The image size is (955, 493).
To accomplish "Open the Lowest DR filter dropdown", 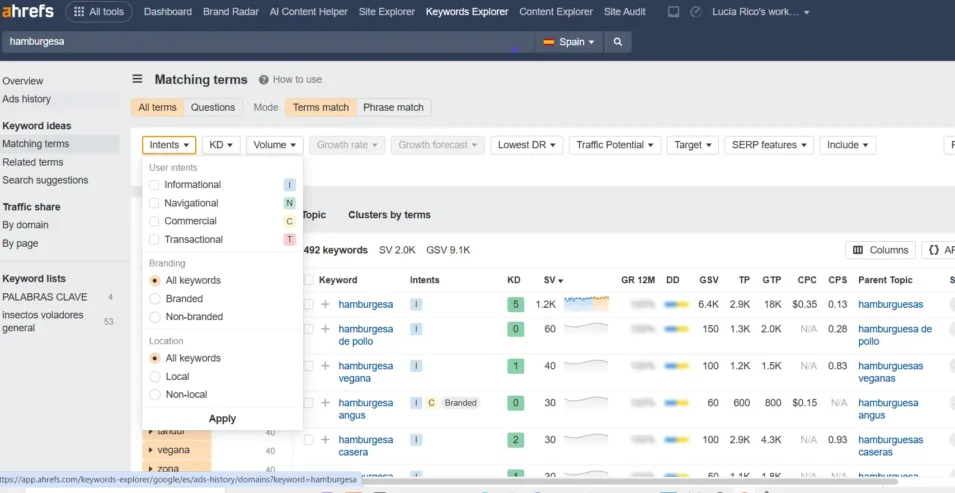I will (526, 145).
